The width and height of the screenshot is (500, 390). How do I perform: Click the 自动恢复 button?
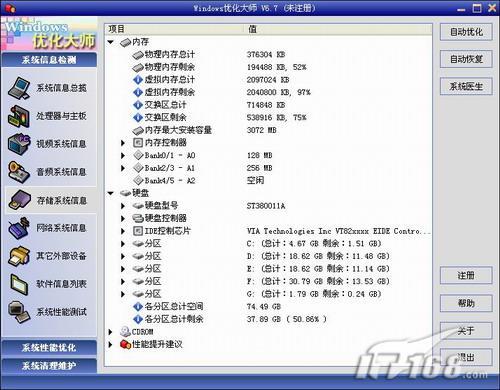[x=466, y=59]
